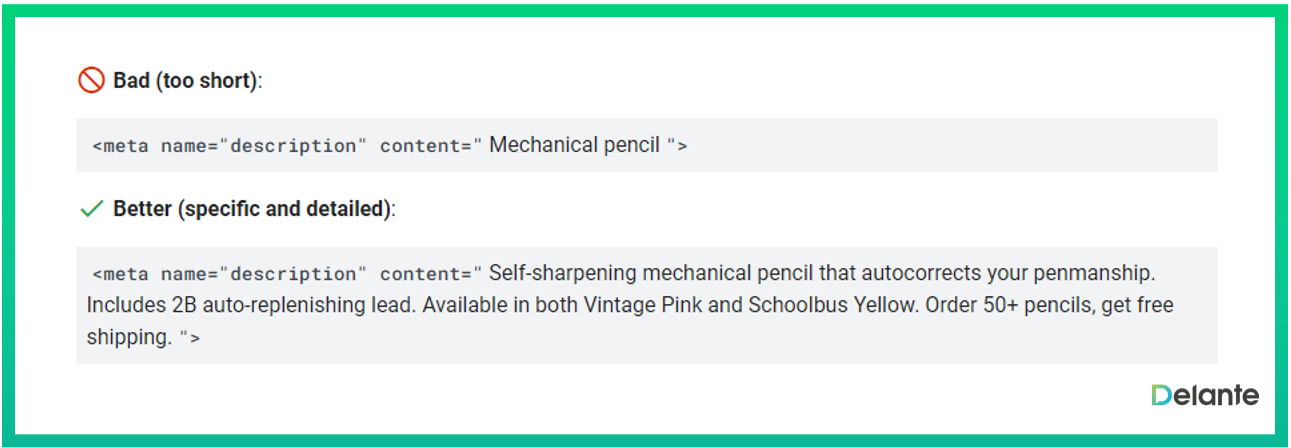The width and height of the screenshot is (1291, 448).
Task: Click the Delante logo D icon
Action: [1161, 395]
